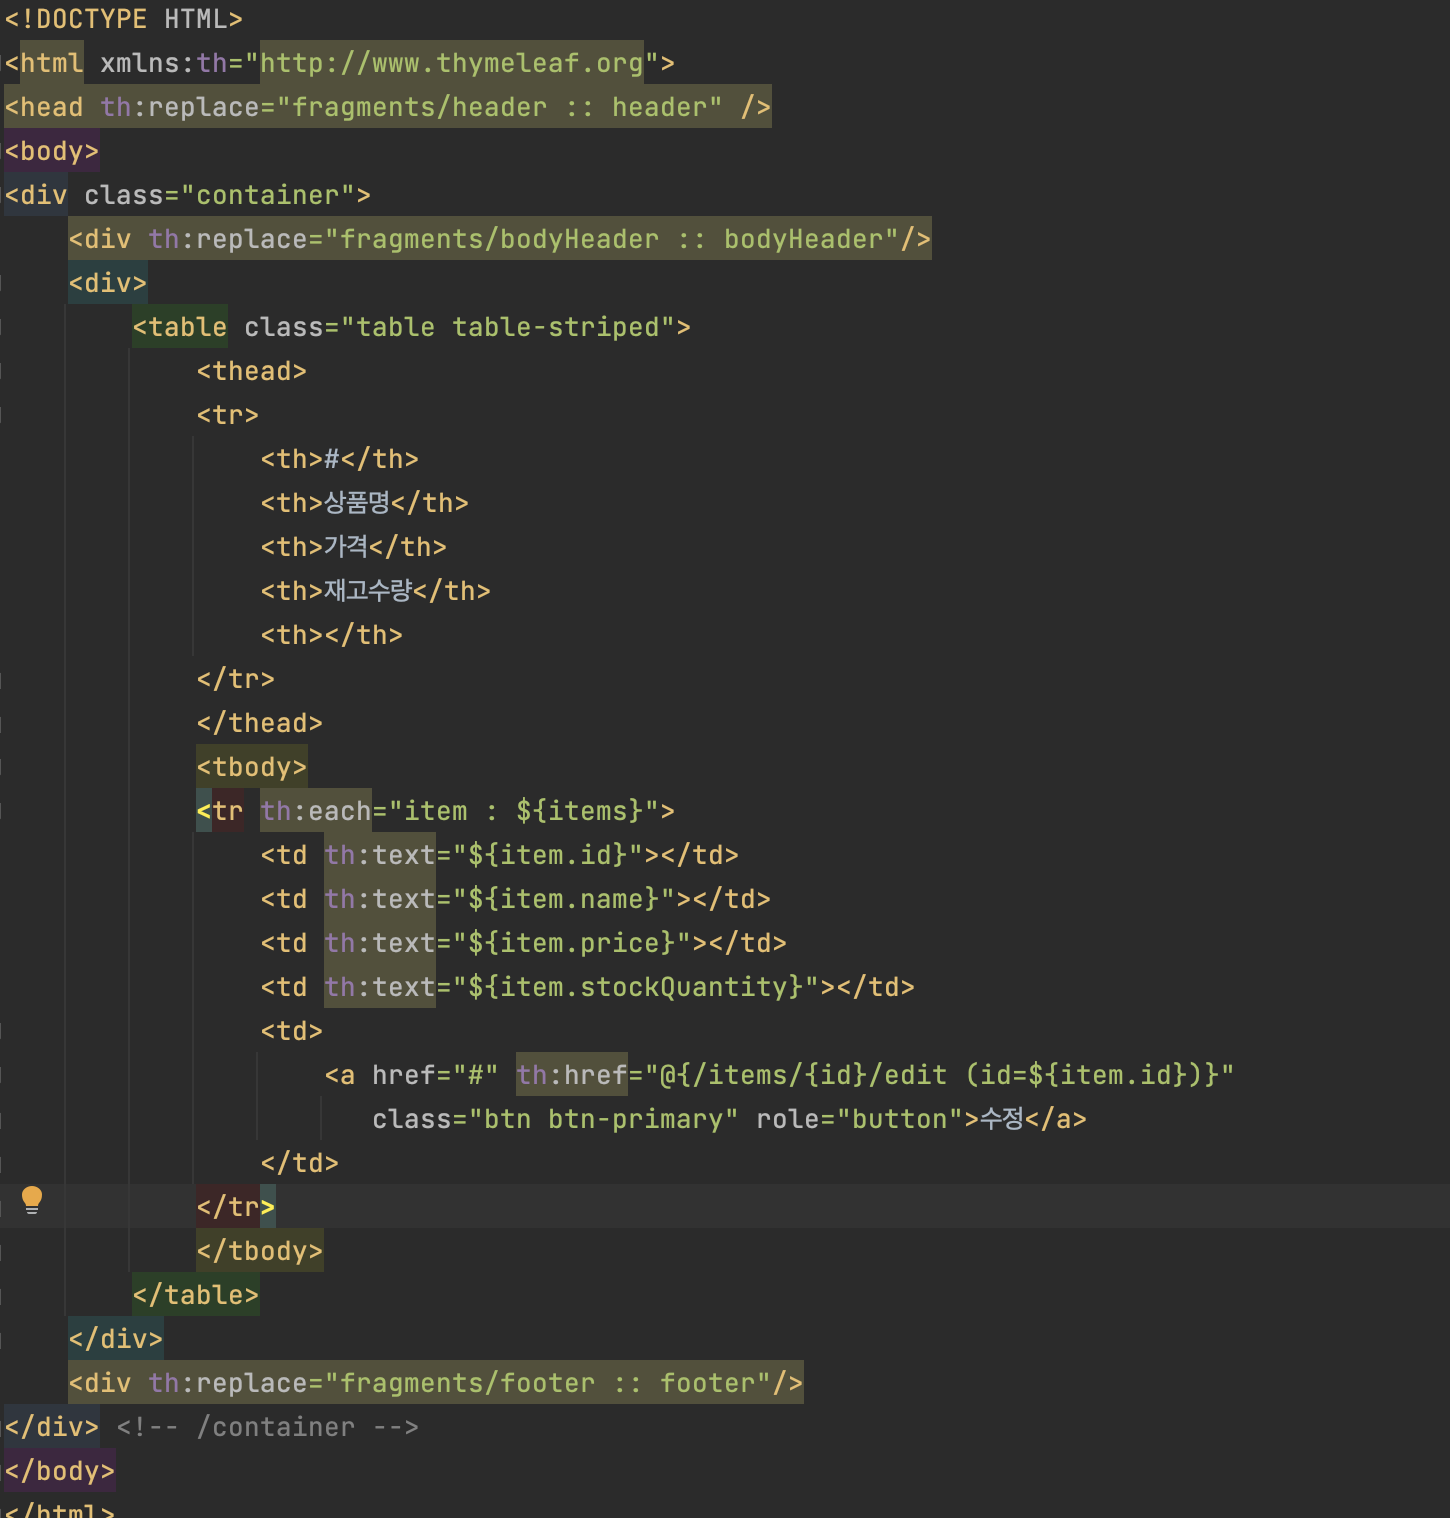Click the 수정 anchor text

1002,1119
